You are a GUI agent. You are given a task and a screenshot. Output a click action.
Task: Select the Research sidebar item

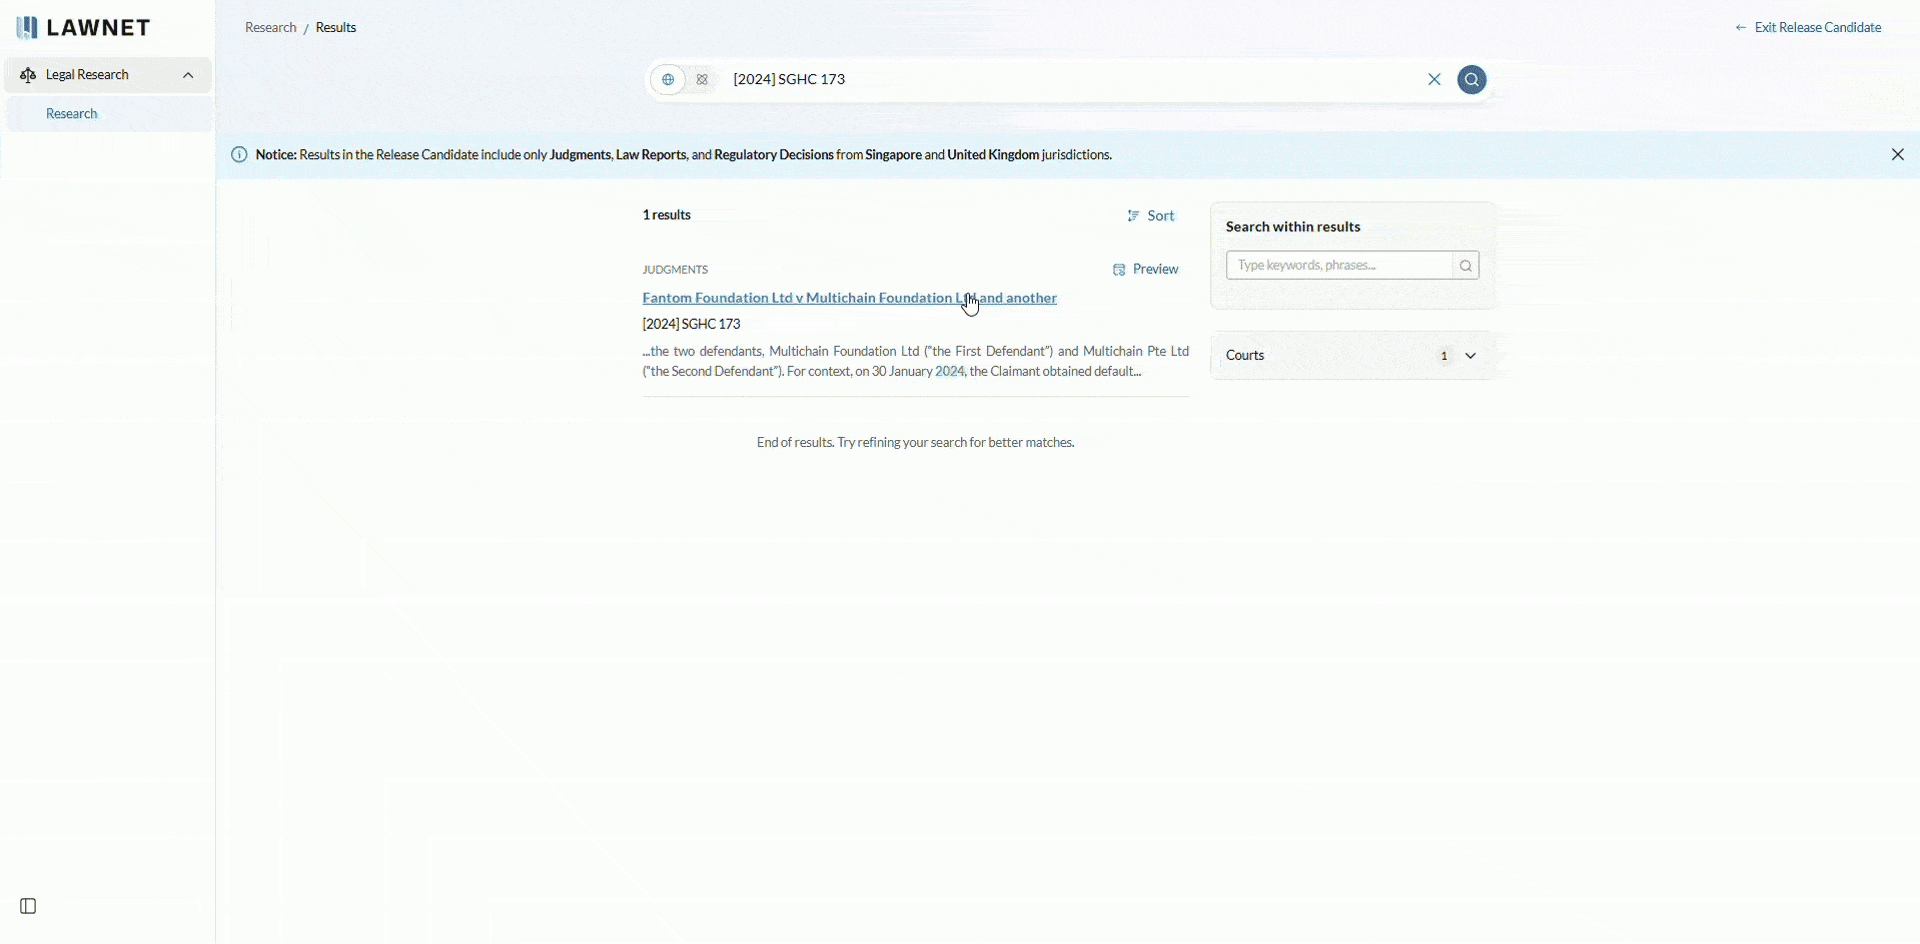[108, 115]
